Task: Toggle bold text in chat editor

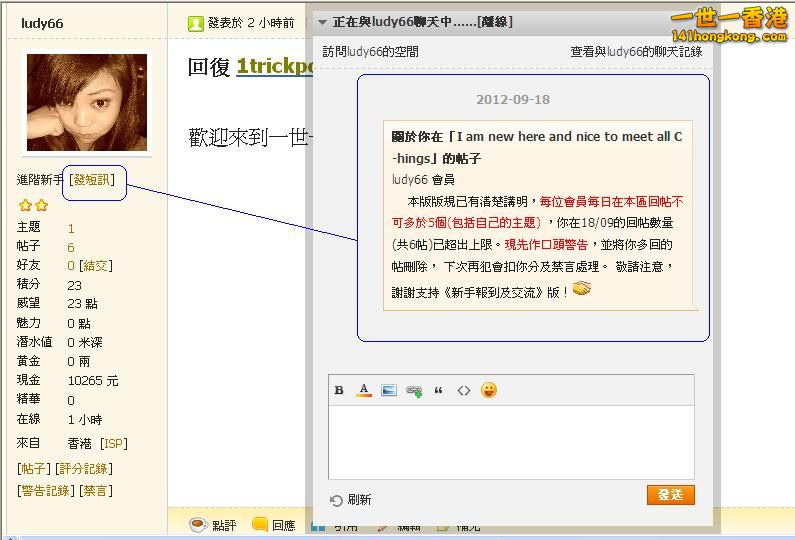Action: pyautogui.click(x=339, y=390)
